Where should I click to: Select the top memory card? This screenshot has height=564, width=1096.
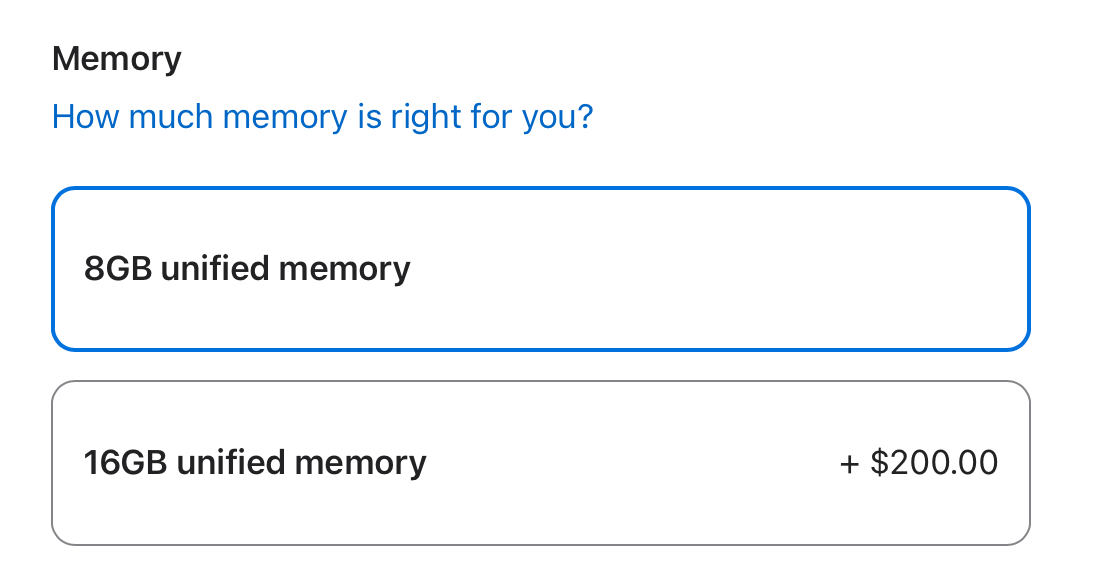point(540,269)
